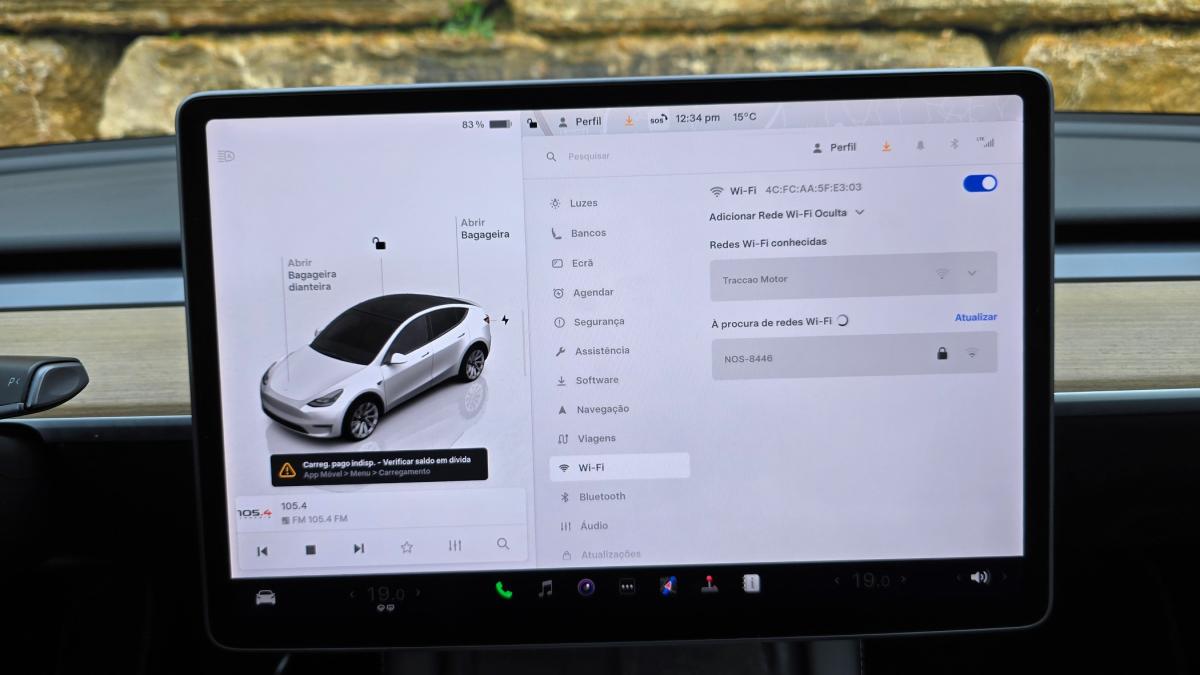Tap the 105.4 radio station logo
Image resolution: width=1200 pixels, height=675 pixels.
click(254, 513)
